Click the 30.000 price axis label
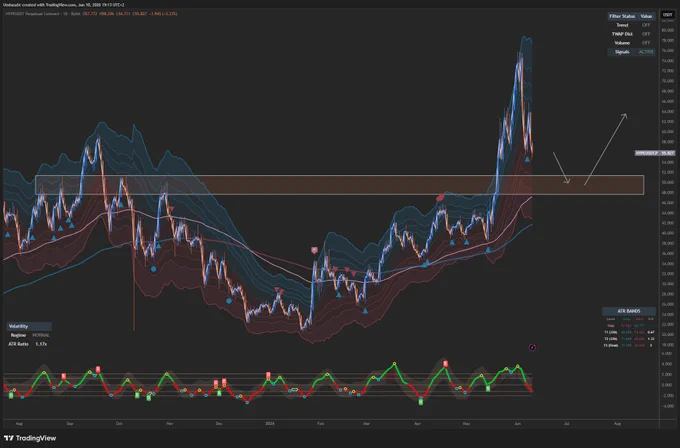Screen dimensions: 680x448 (667, 284)
